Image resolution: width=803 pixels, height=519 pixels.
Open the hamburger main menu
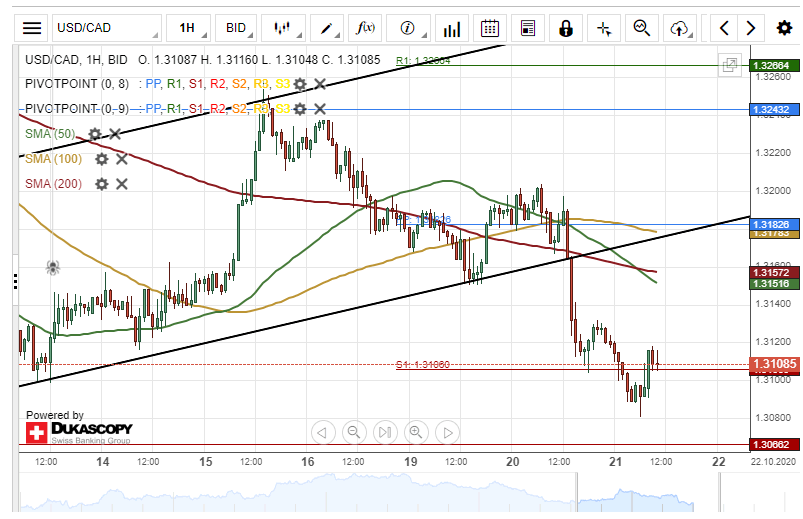(32, 28)
